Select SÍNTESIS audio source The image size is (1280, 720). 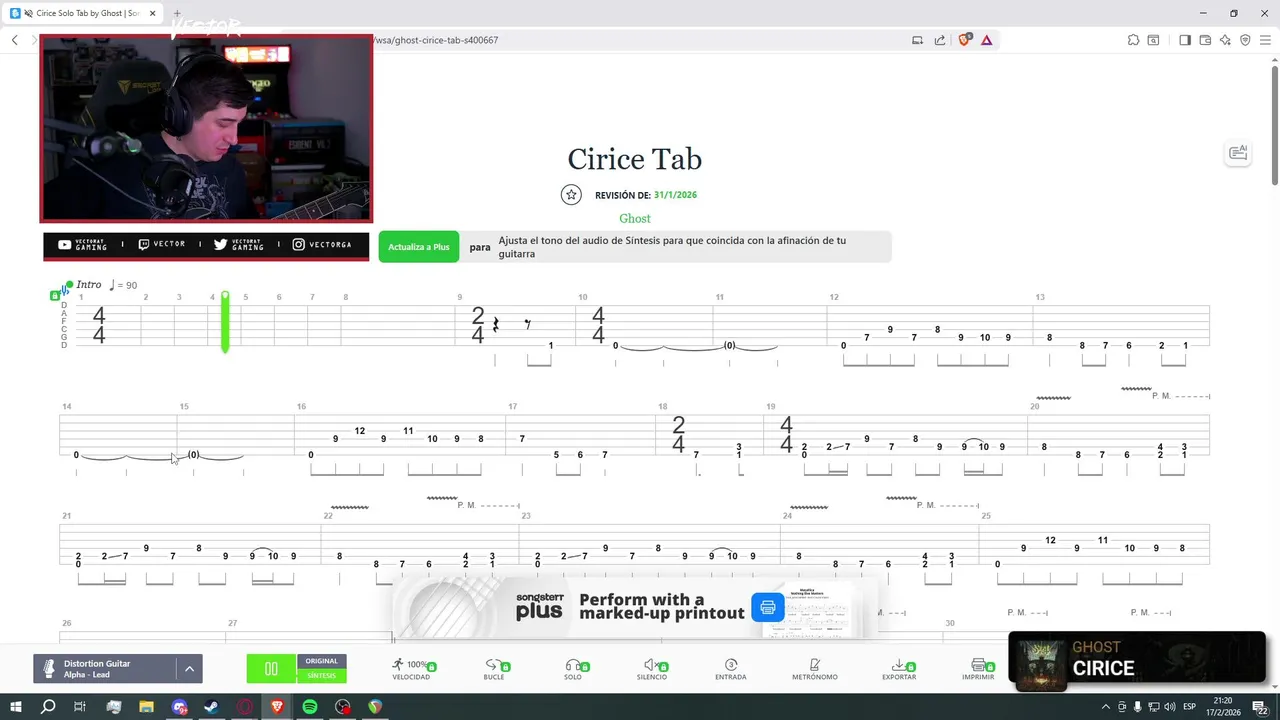322,676
